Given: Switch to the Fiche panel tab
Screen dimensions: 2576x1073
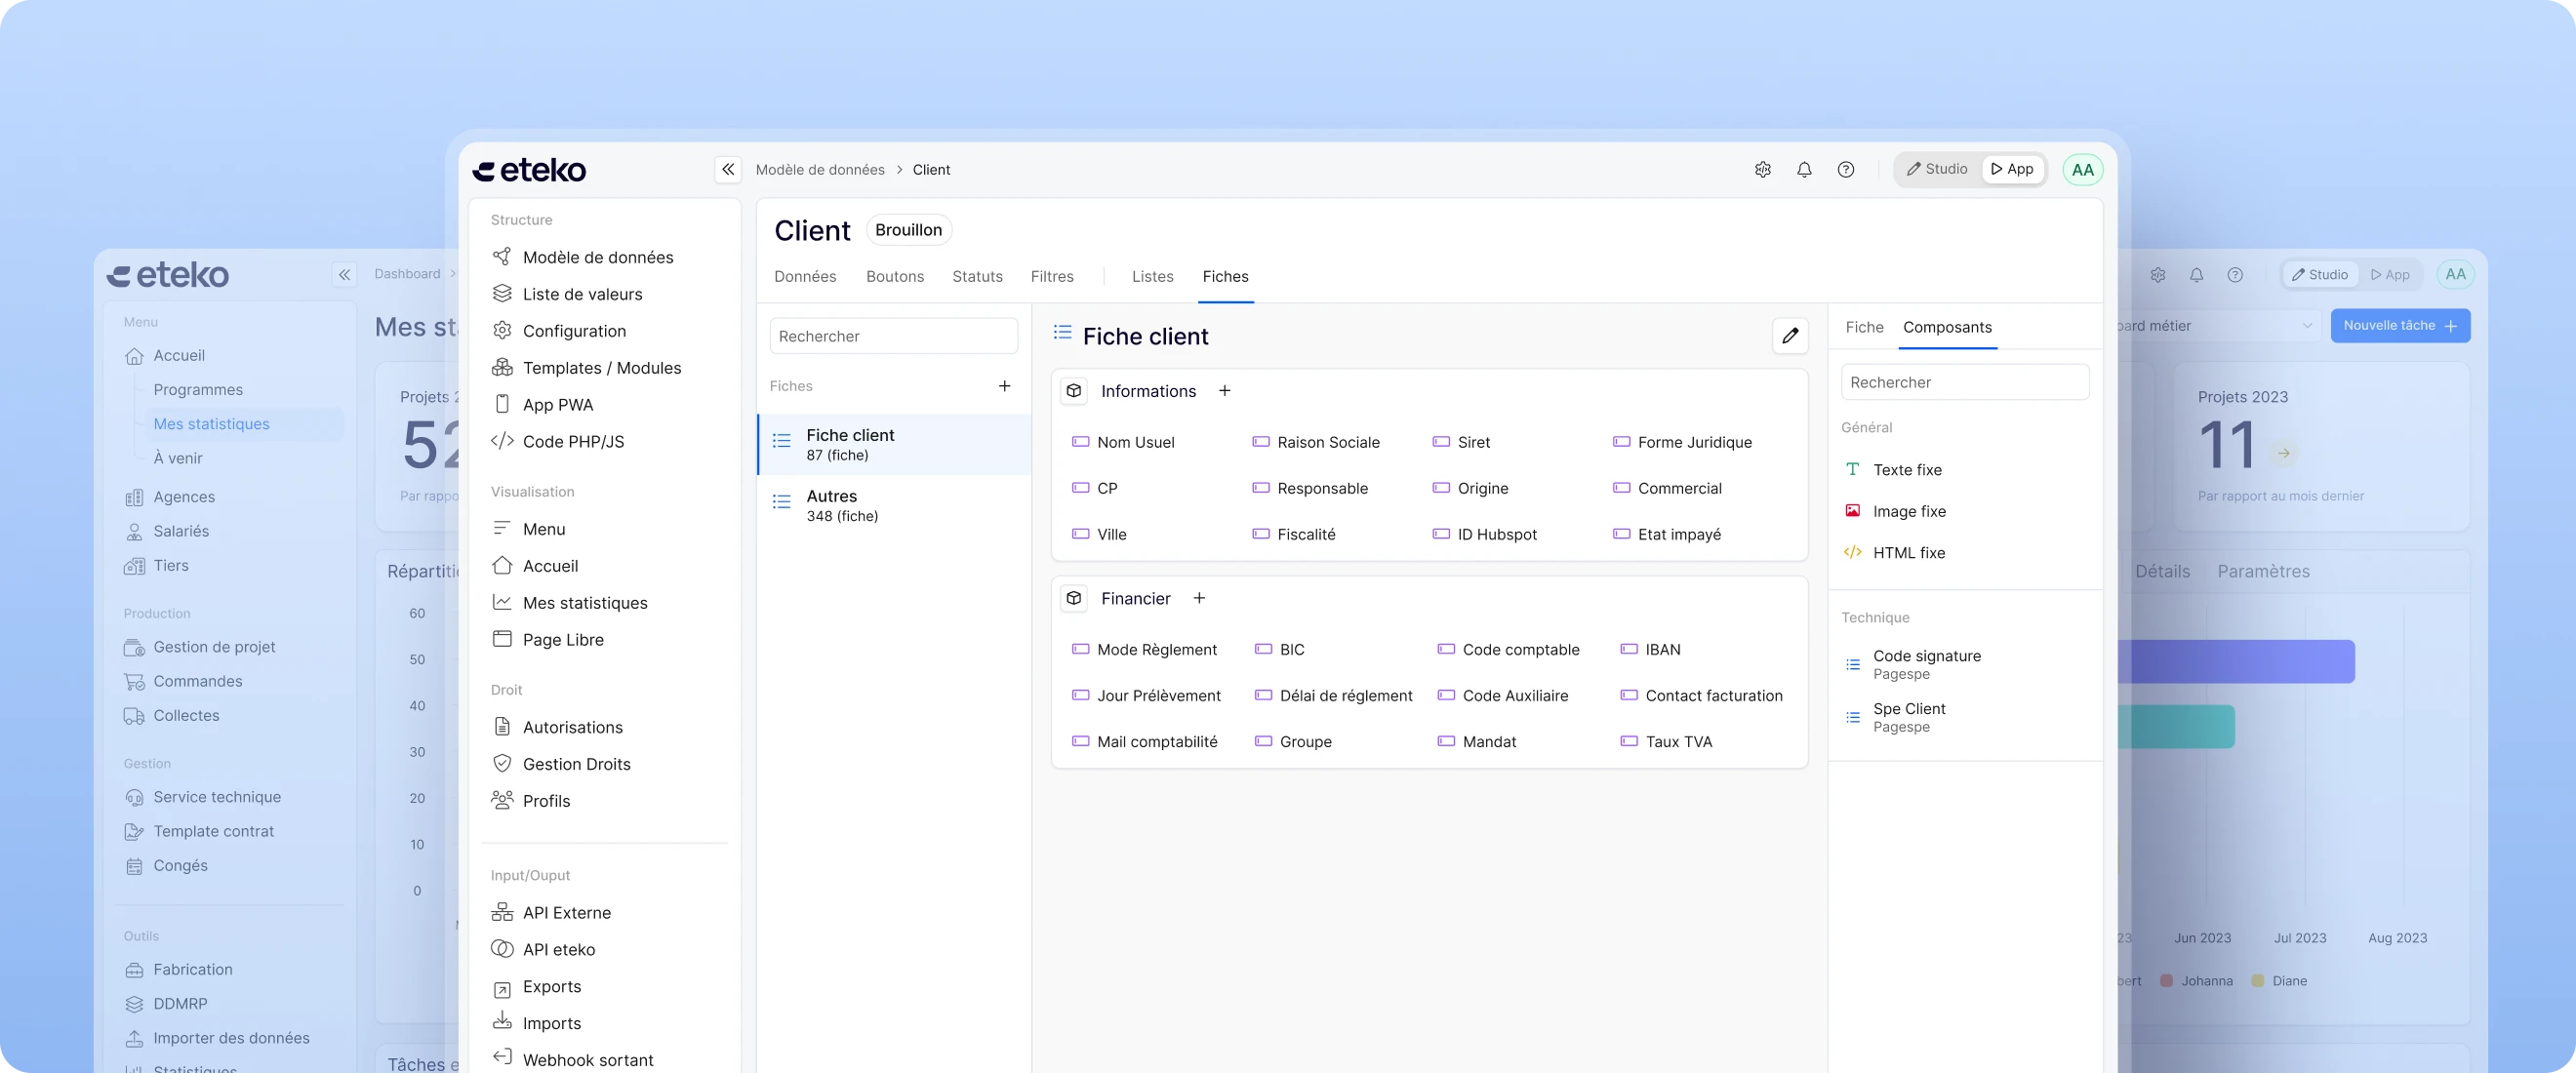Looking at the screenshot, I should click(x=1864, y=327).
